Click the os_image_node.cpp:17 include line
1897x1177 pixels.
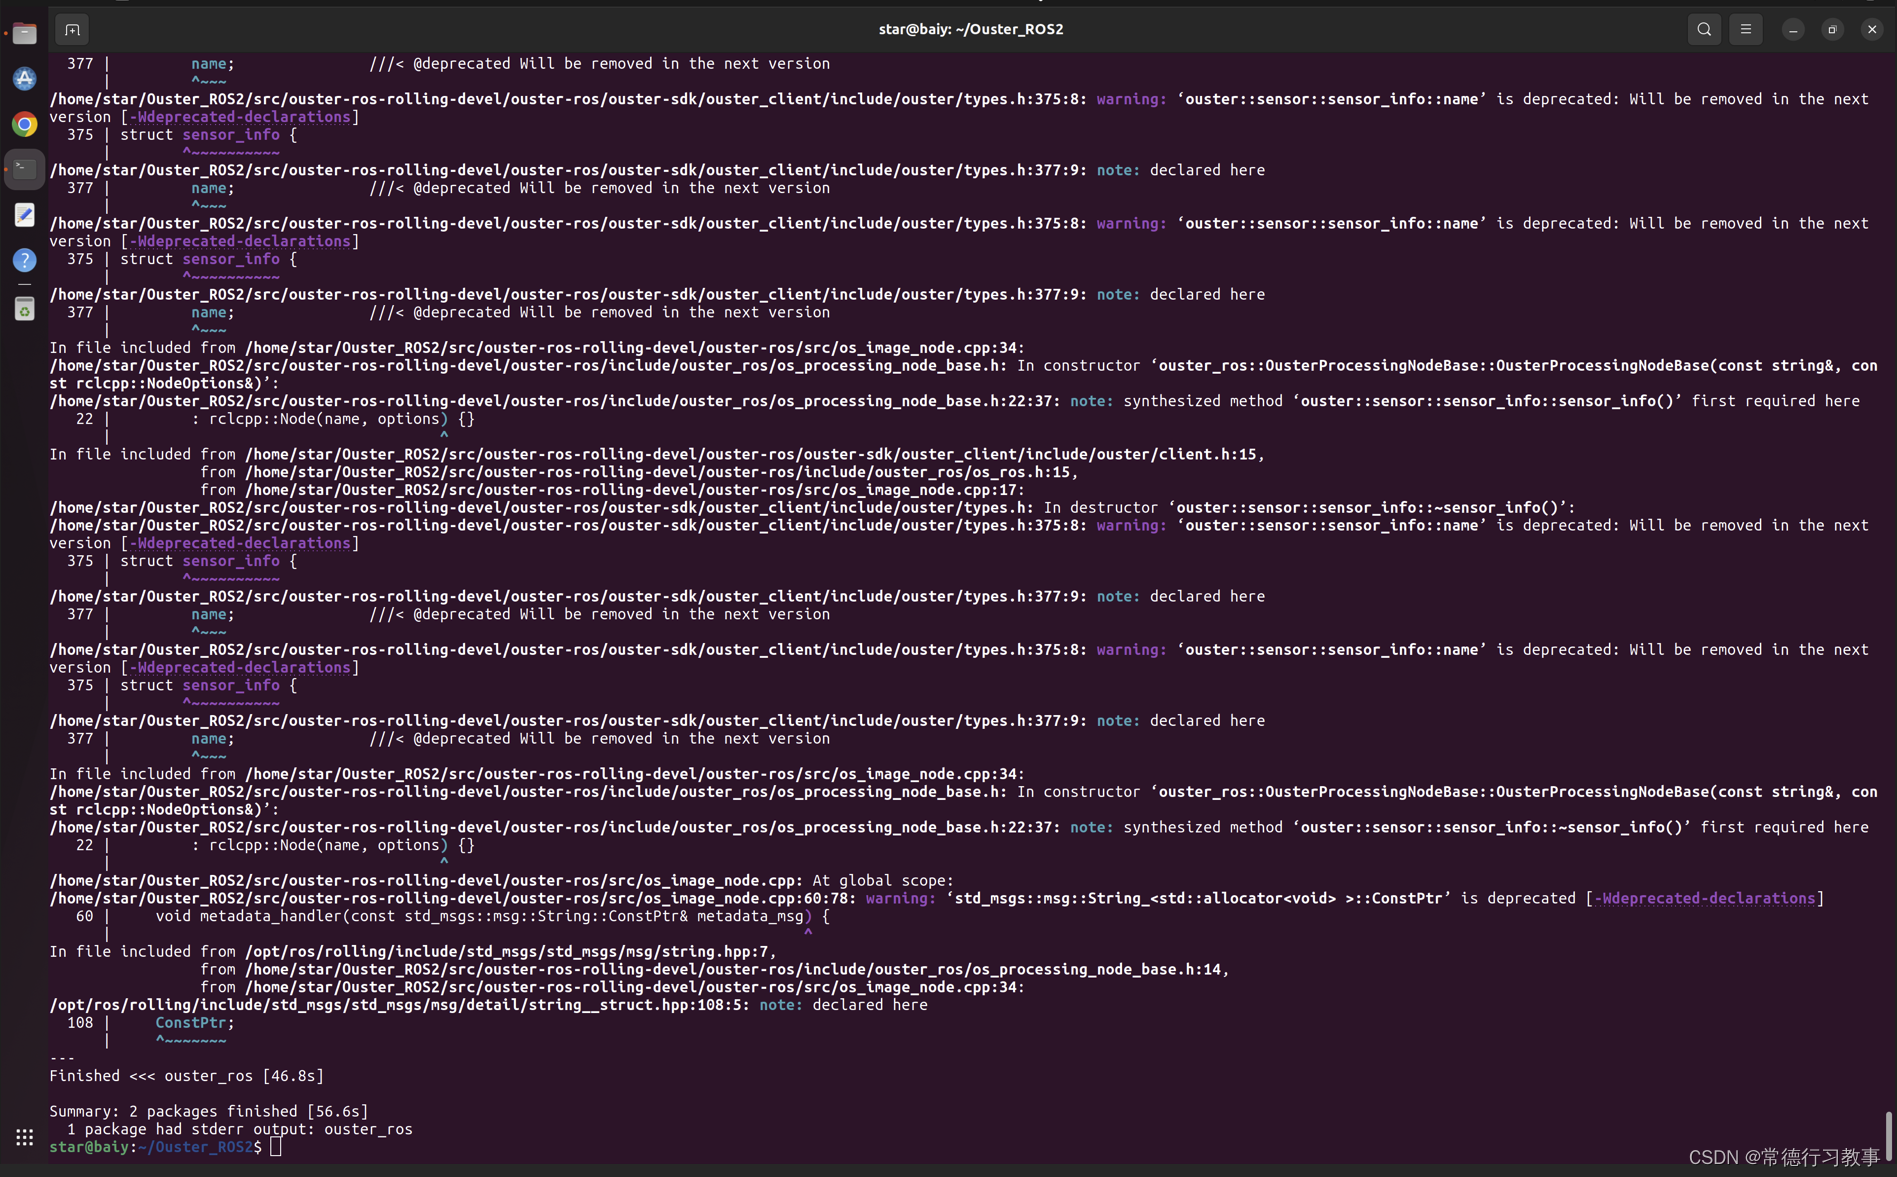tap(613, 490)
